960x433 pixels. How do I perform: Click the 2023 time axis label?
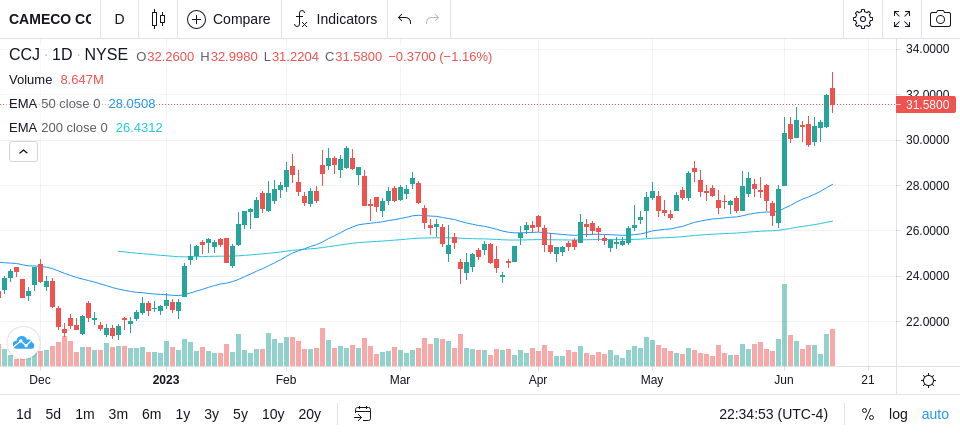pos(166,380)
